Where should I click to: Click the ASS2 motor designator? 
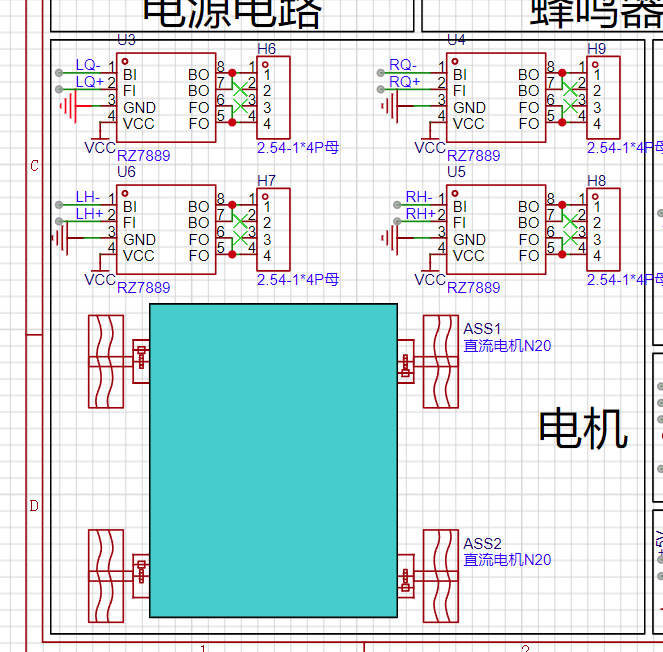pyautogui.click(x=482, y=544)
